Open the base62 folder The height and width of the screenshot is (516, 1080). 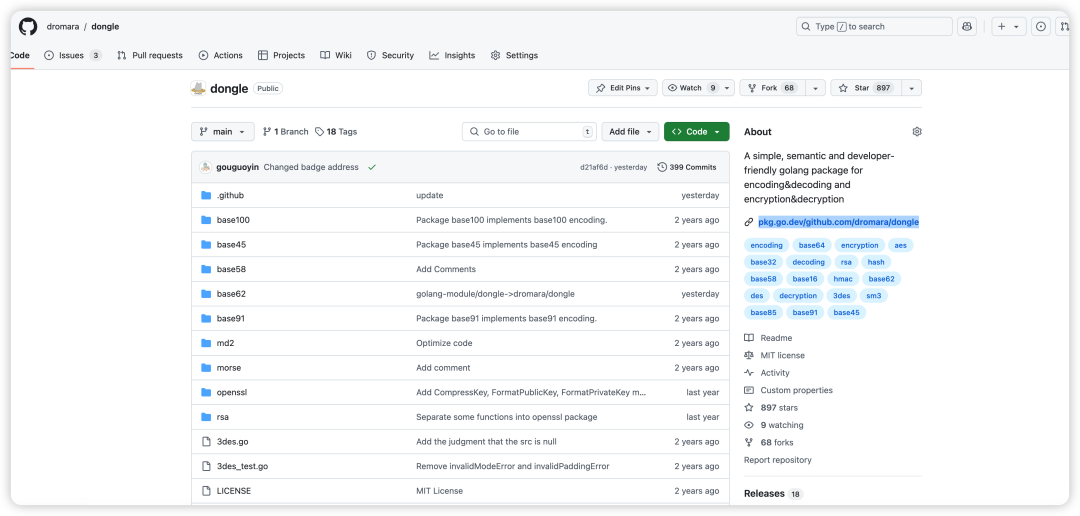231,294
